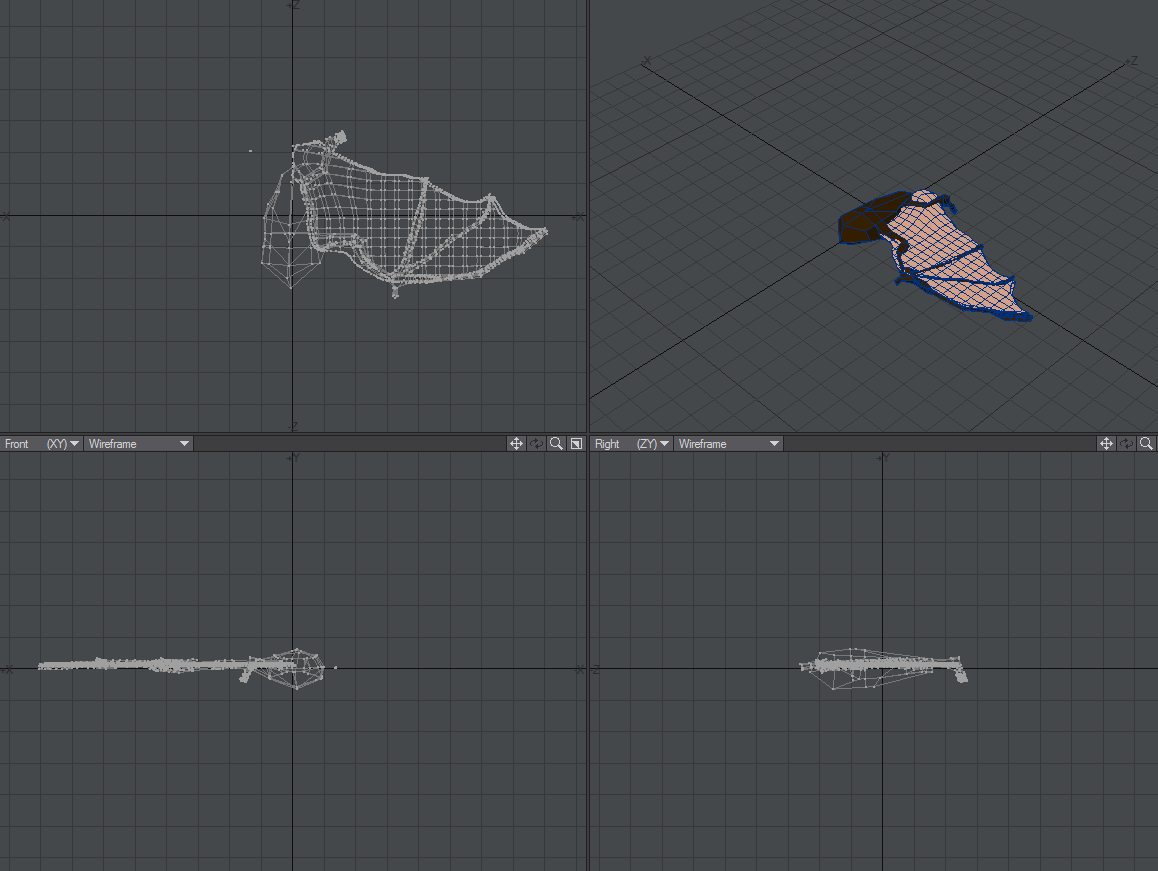Screen dimensions: 1158x871
Task: Open the Wireframe display mode dropdown in Right viewport
Action: [x=728, y=443]
